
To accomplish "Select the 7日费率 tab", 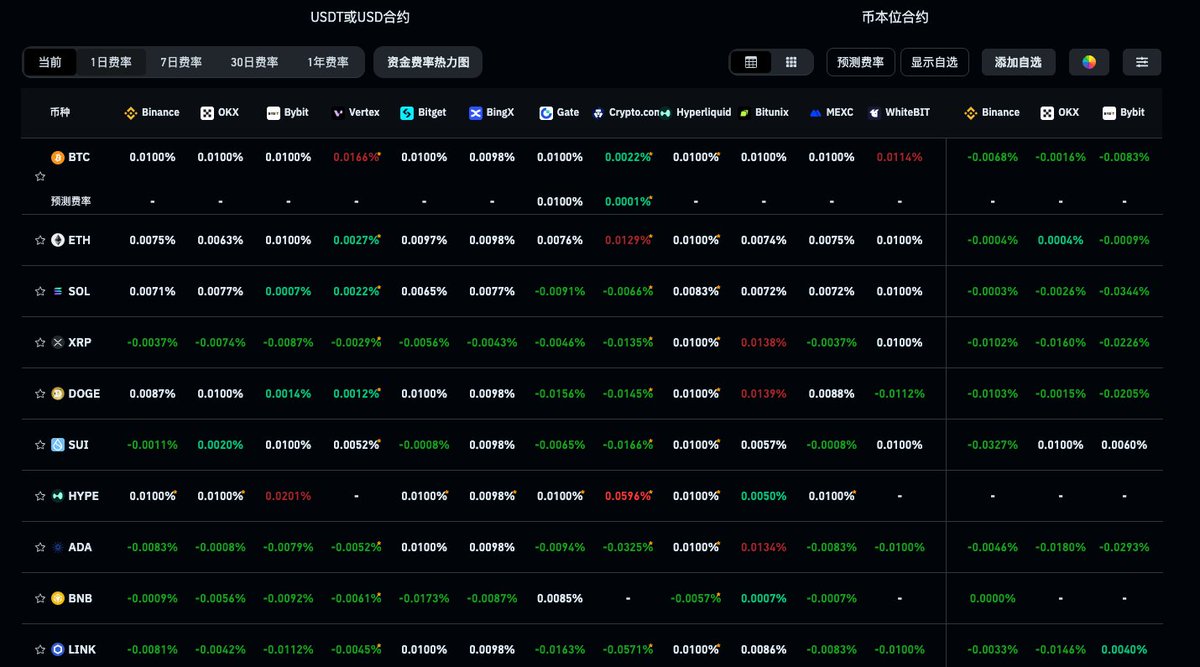I will click(x=181, y=62).
